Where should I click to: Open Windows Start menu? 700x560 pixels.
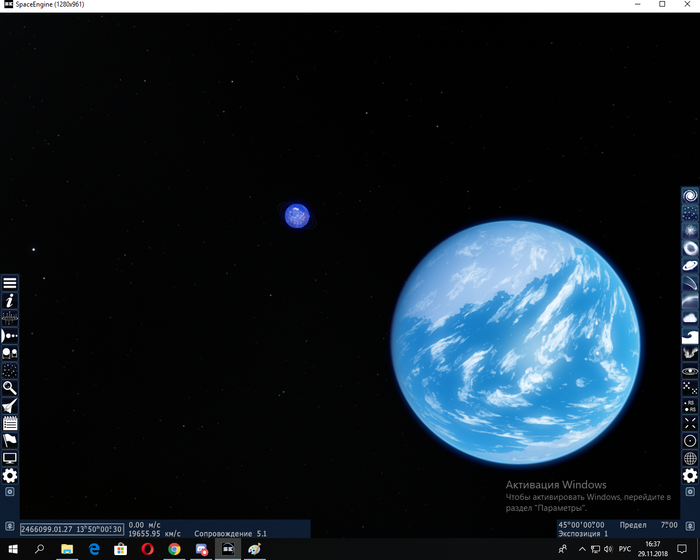12,549
